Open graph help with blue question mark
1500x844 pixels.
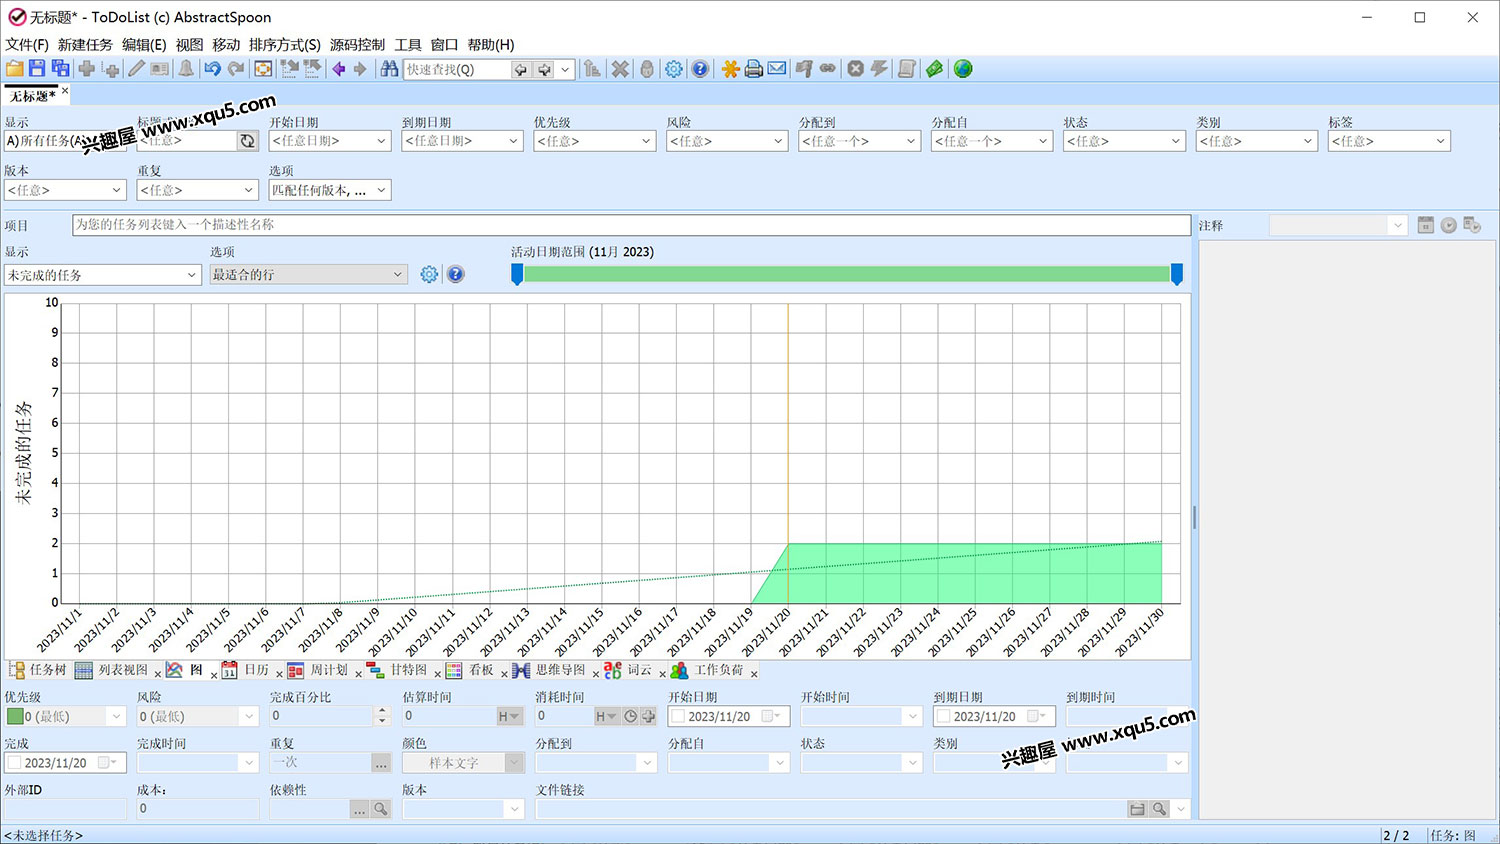tap(455, 274)
